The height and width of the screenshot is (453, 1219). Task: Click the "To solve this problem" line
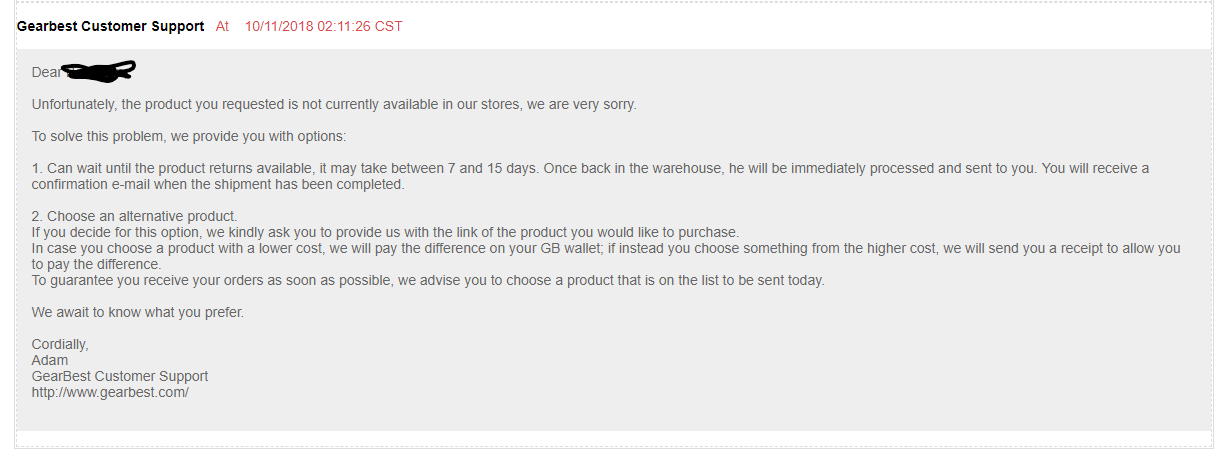(x=189, y=136)
